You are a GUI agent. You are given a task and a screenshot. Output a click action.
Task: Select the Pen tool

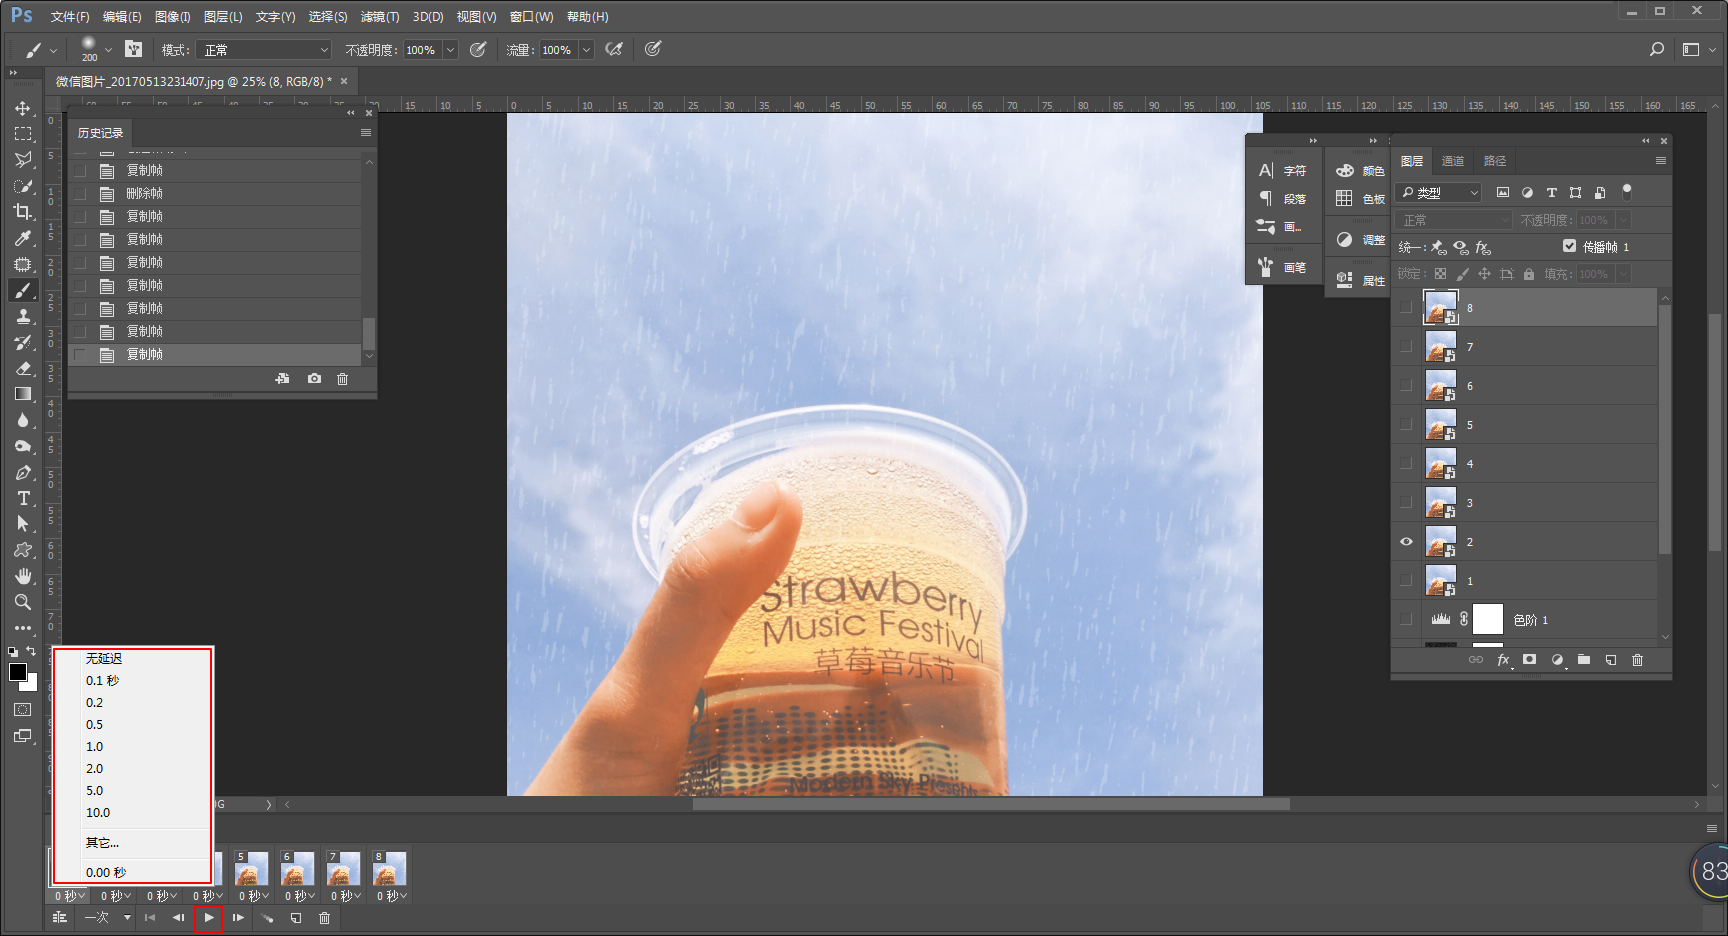click(x=23, y=472)
